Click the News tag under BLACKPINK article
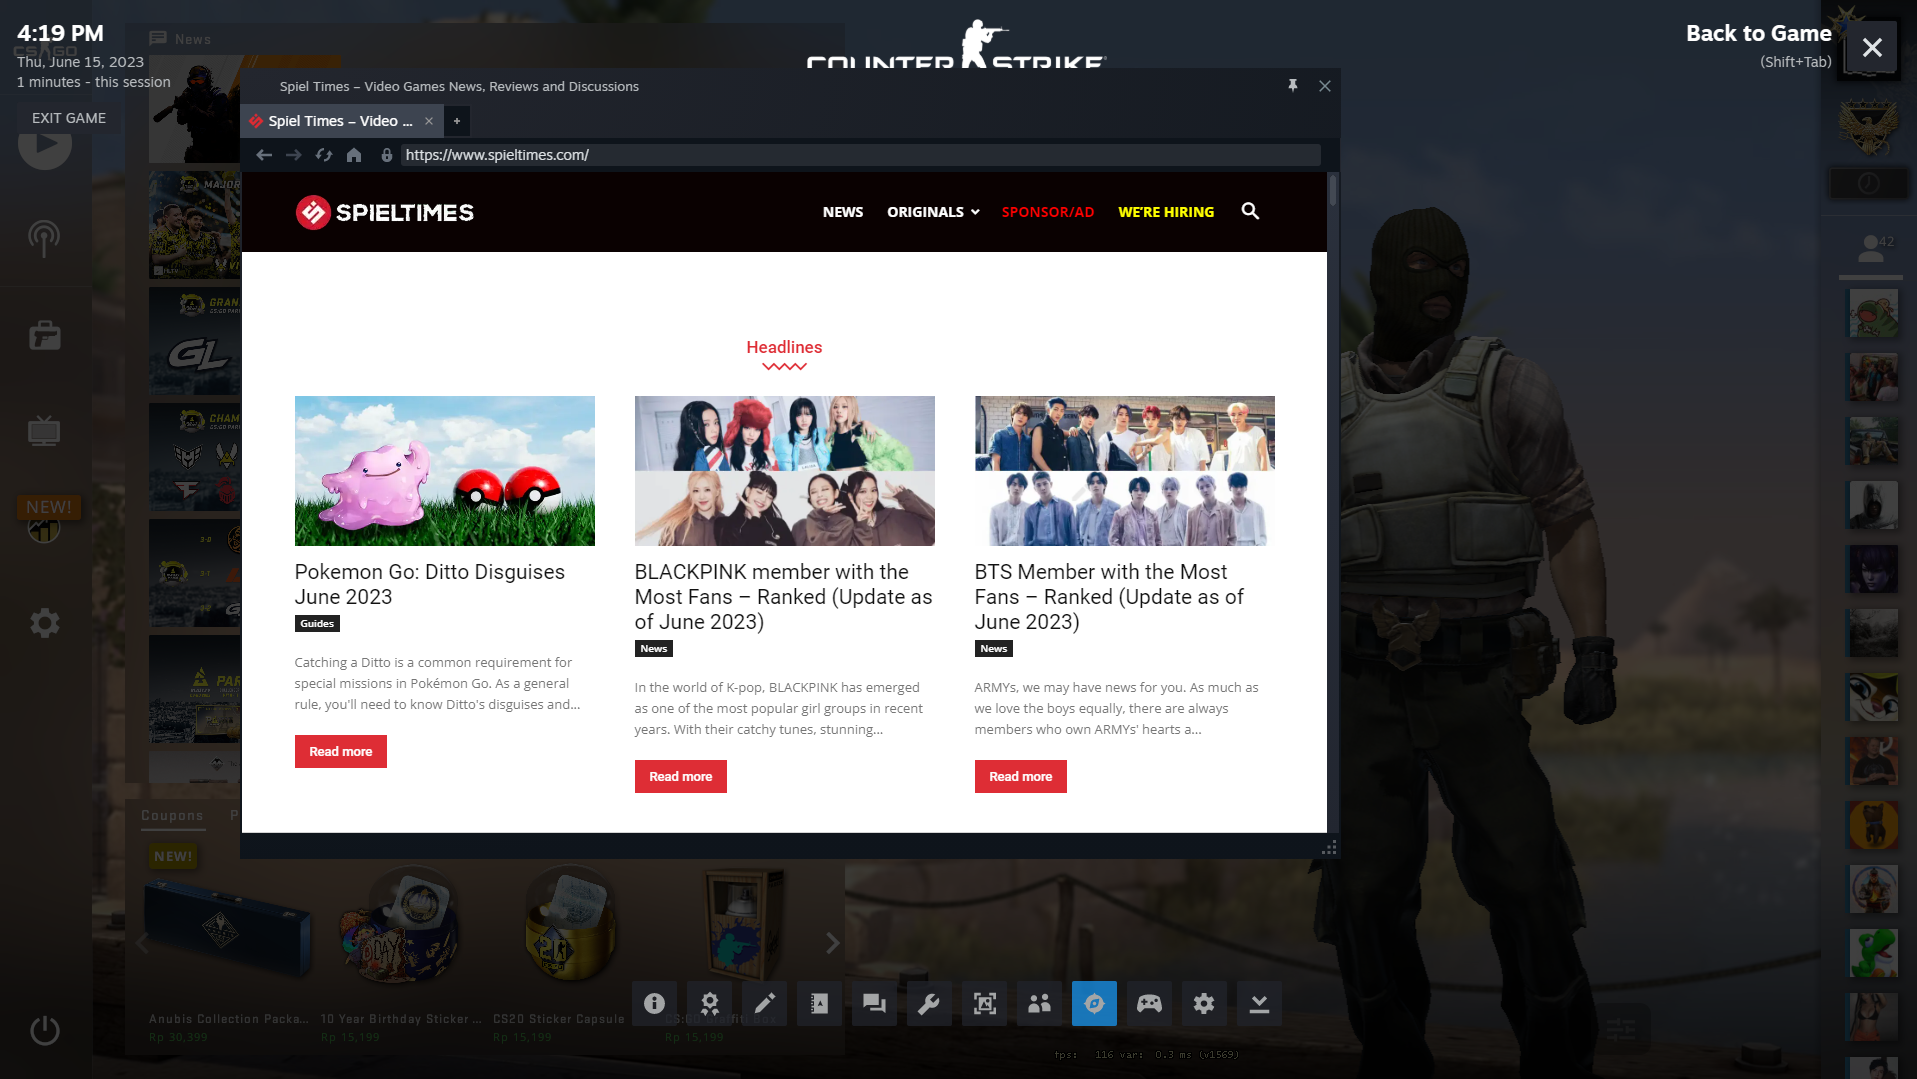Screen dimensions: 1917x1079 [654, 649]
